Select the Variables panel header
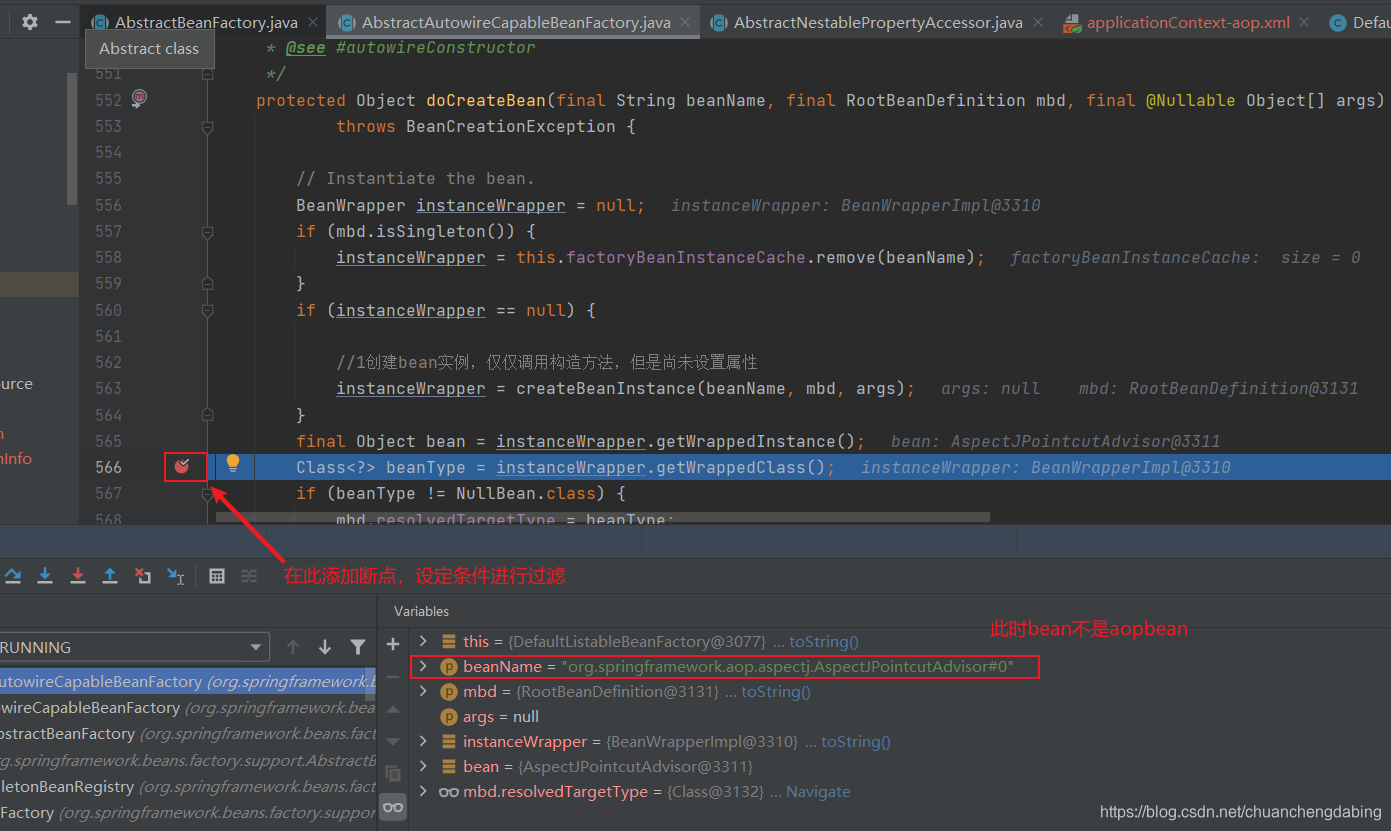 421,611
